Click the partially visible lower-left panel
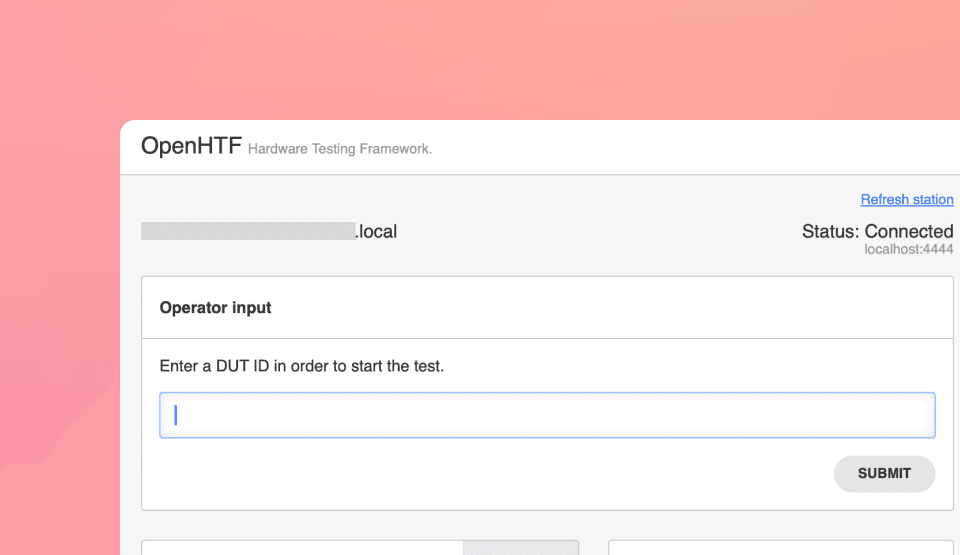The height and width of the screenshot is (555, 960). point(300,548)
